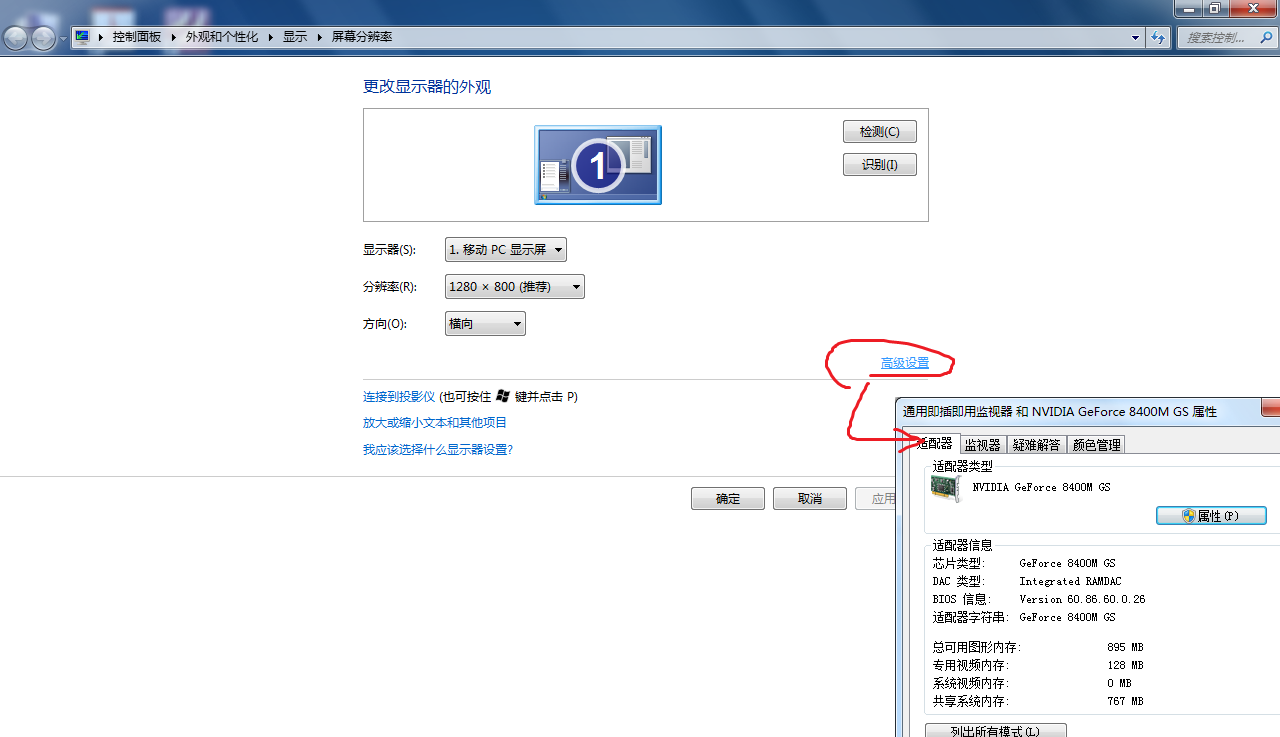Click the Forward navigation arrow button
Viewport: 1280px width, 737px height.
44,38
